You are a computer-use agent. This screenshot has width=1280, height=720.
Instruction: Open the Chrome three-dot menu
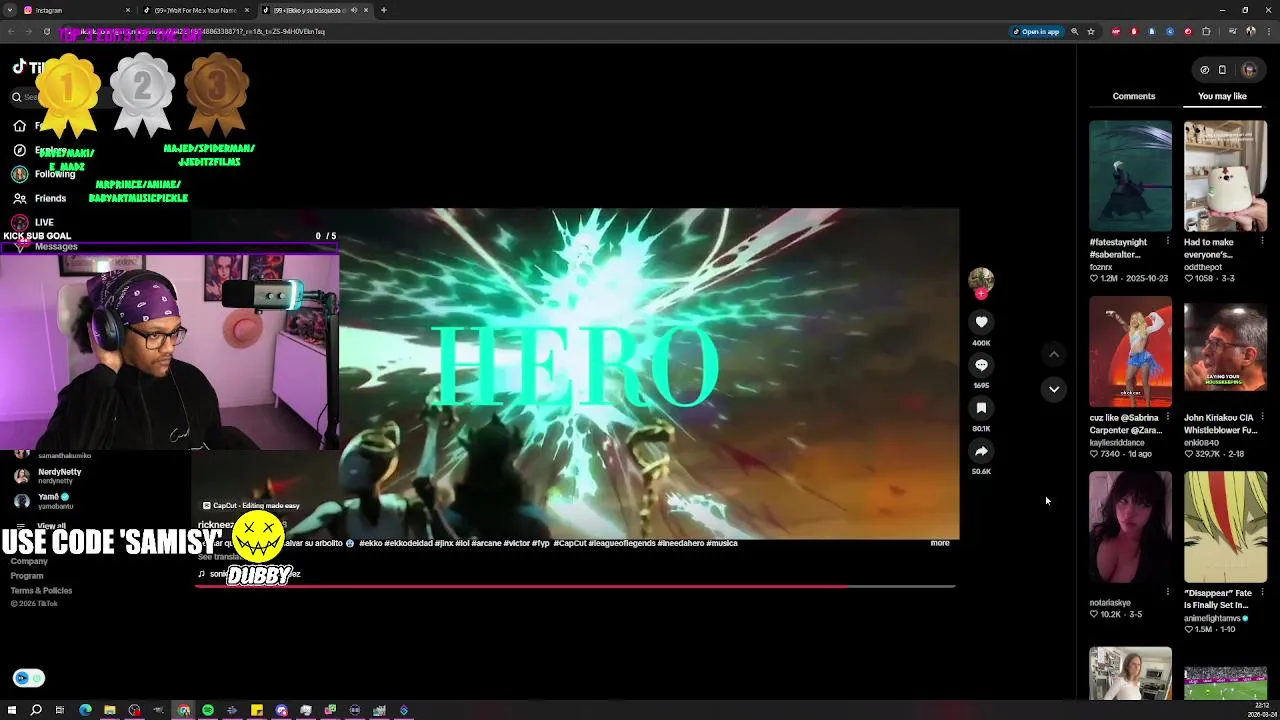click(x=1267, y=31)
